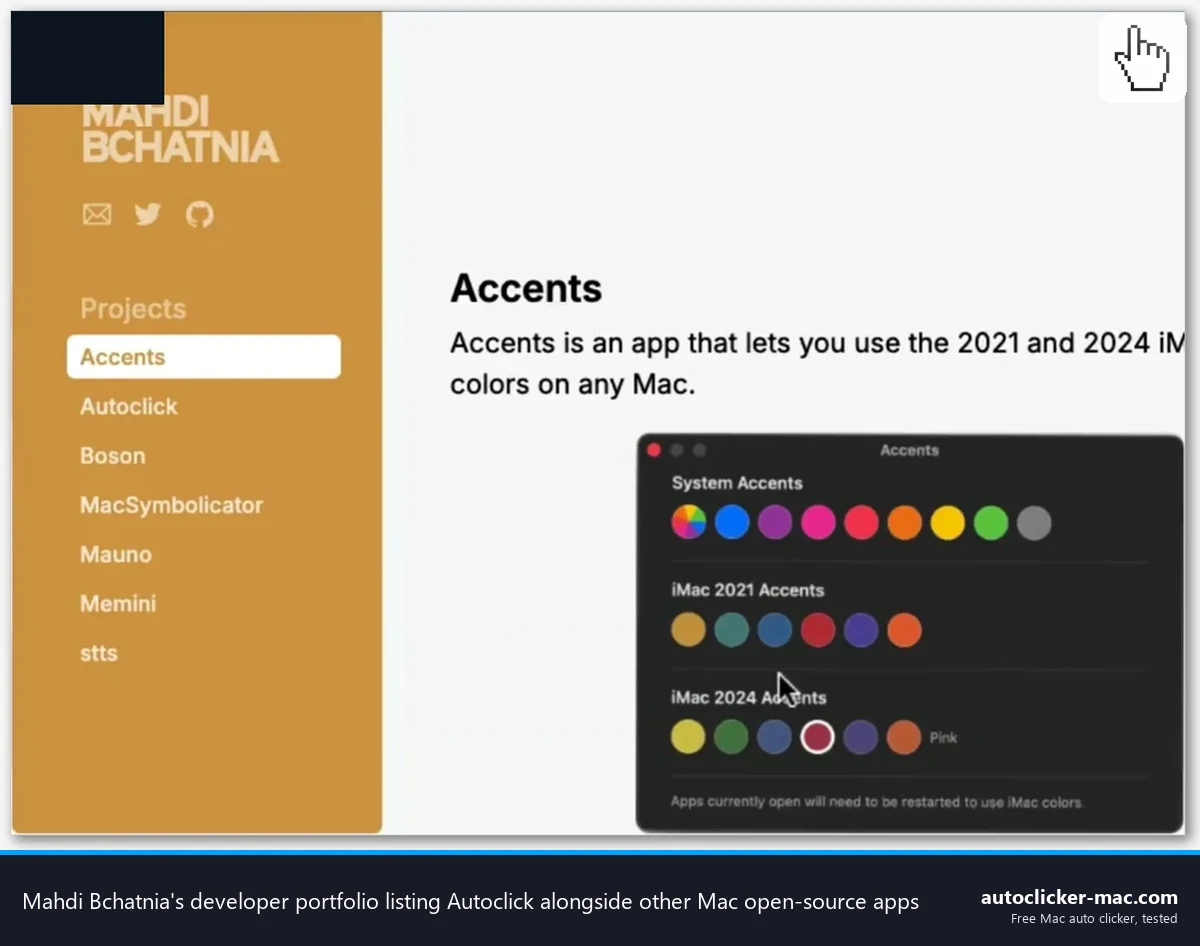Click the System Accents label
The image size is (1200, 946).
737,483
